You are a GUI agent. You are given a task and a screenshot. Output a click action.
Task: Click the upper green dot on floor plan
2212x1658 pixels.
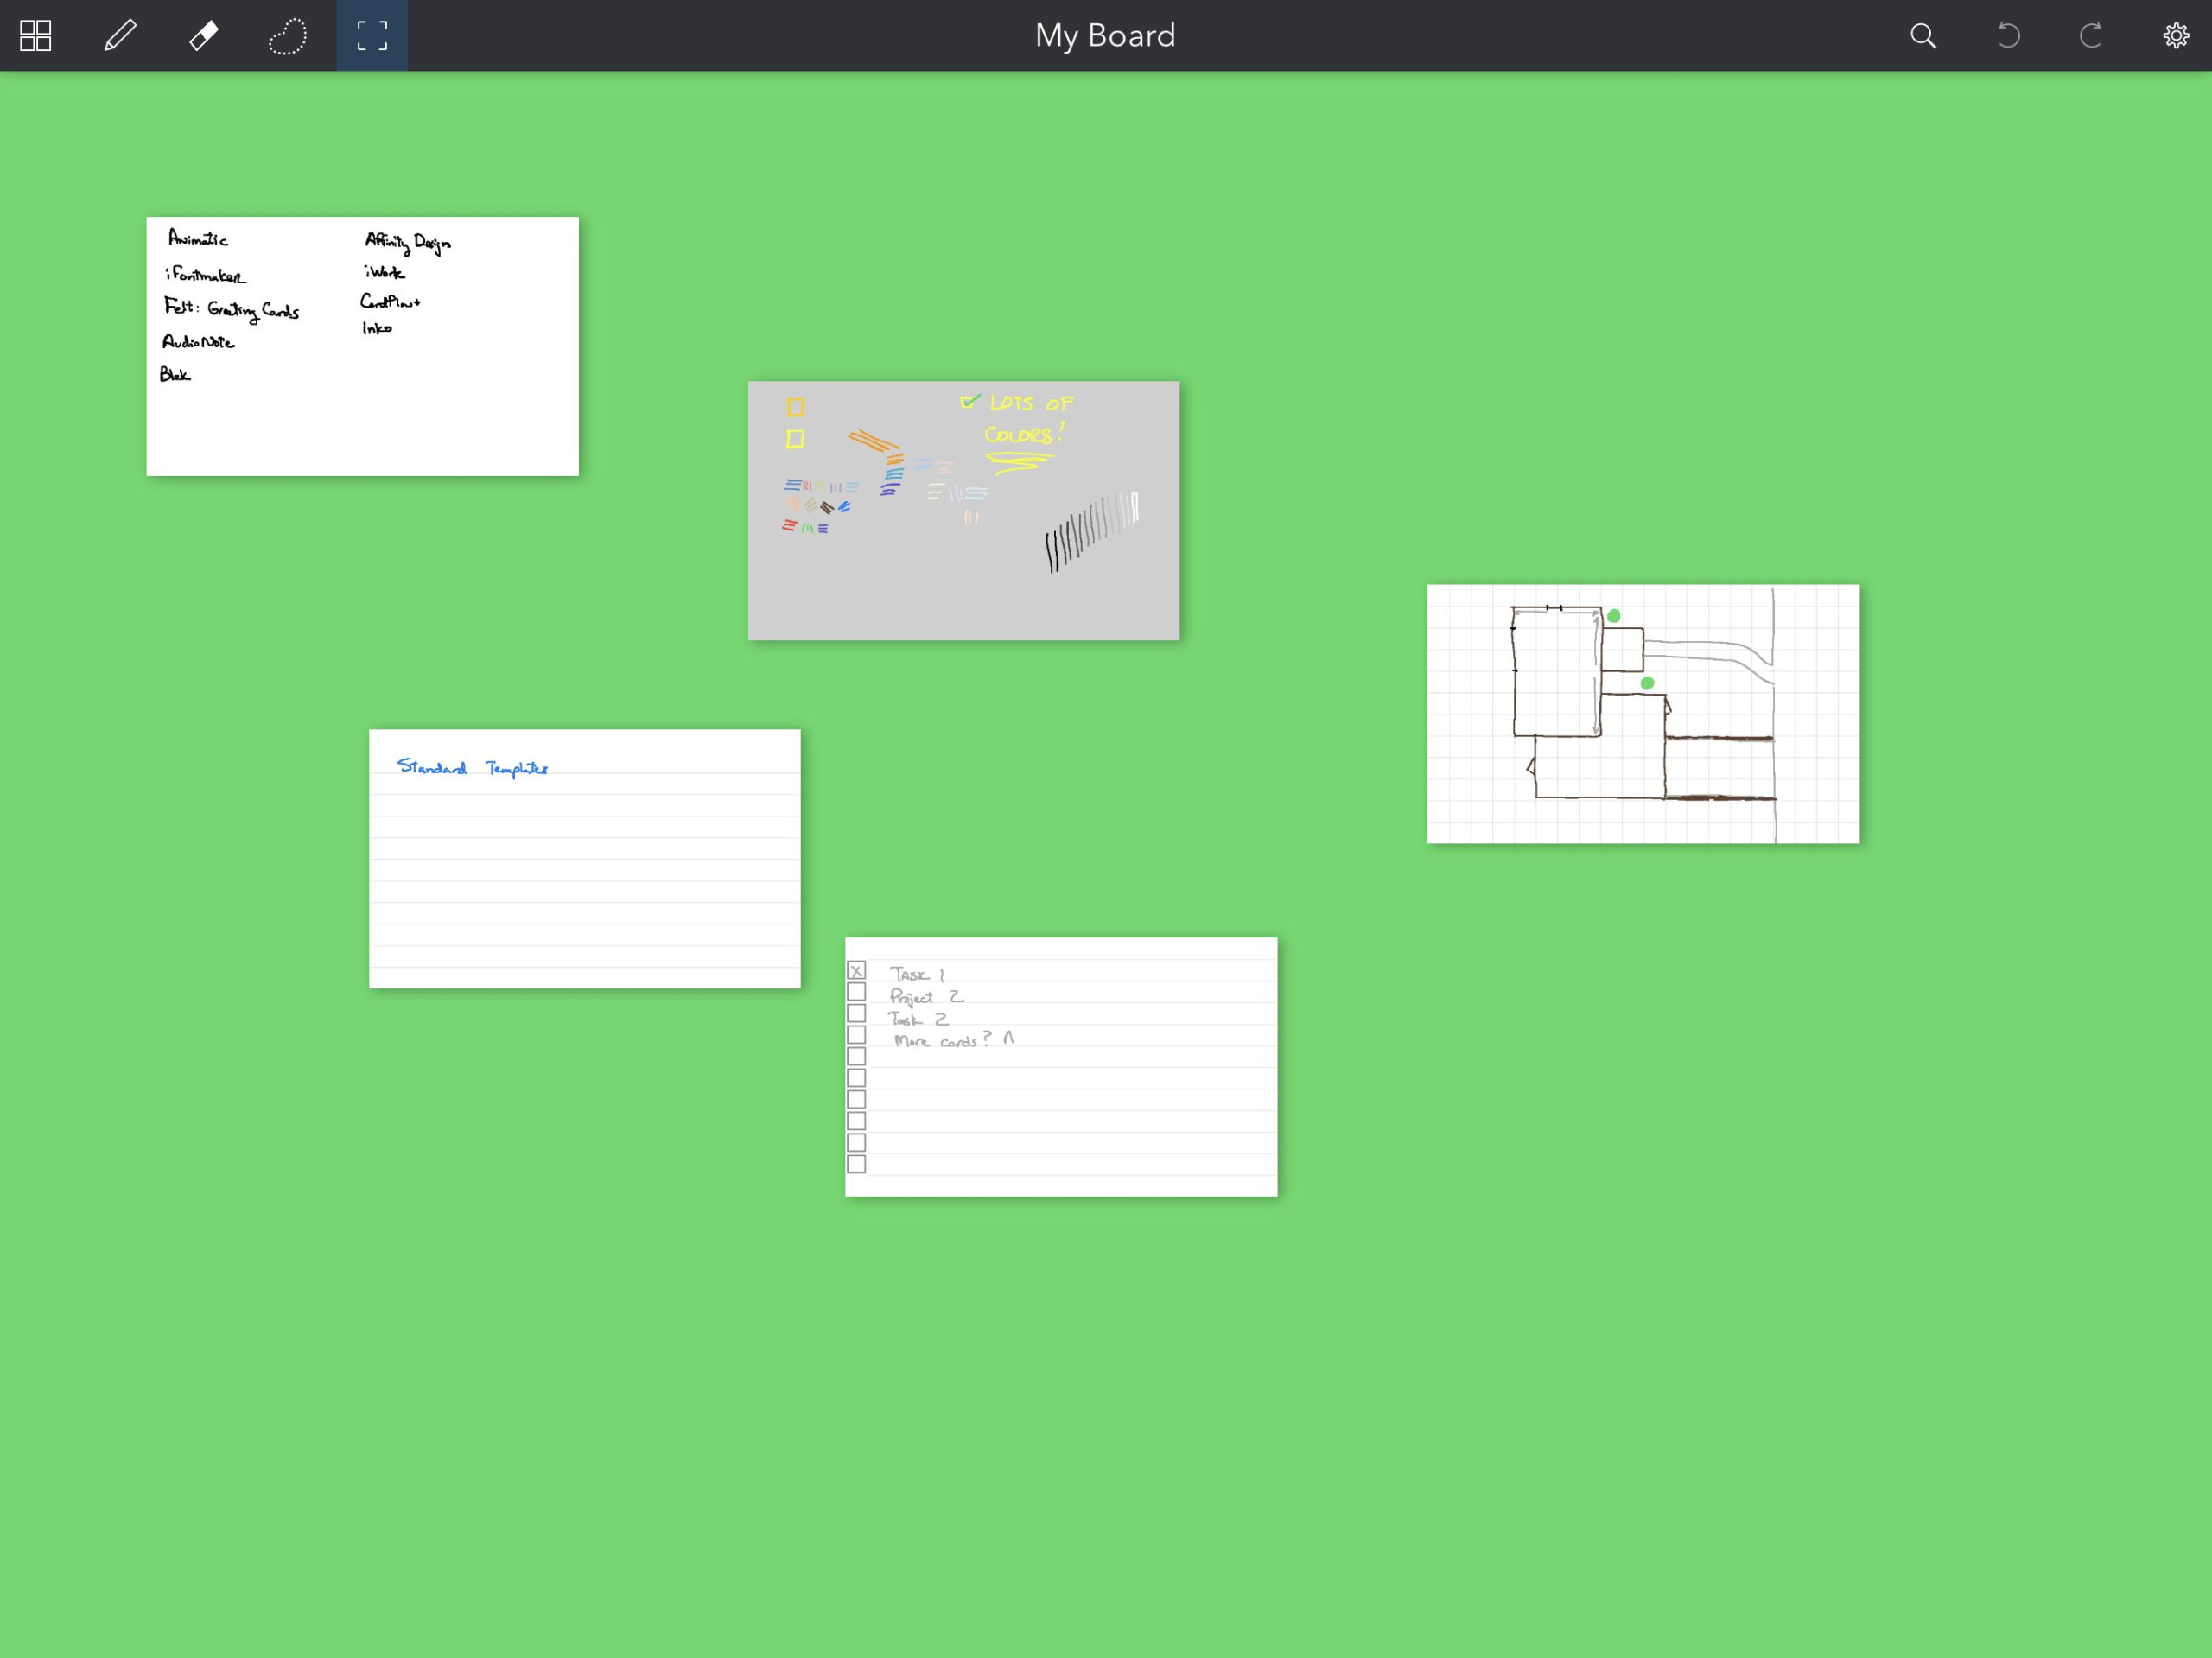(x=1614, y=616)
